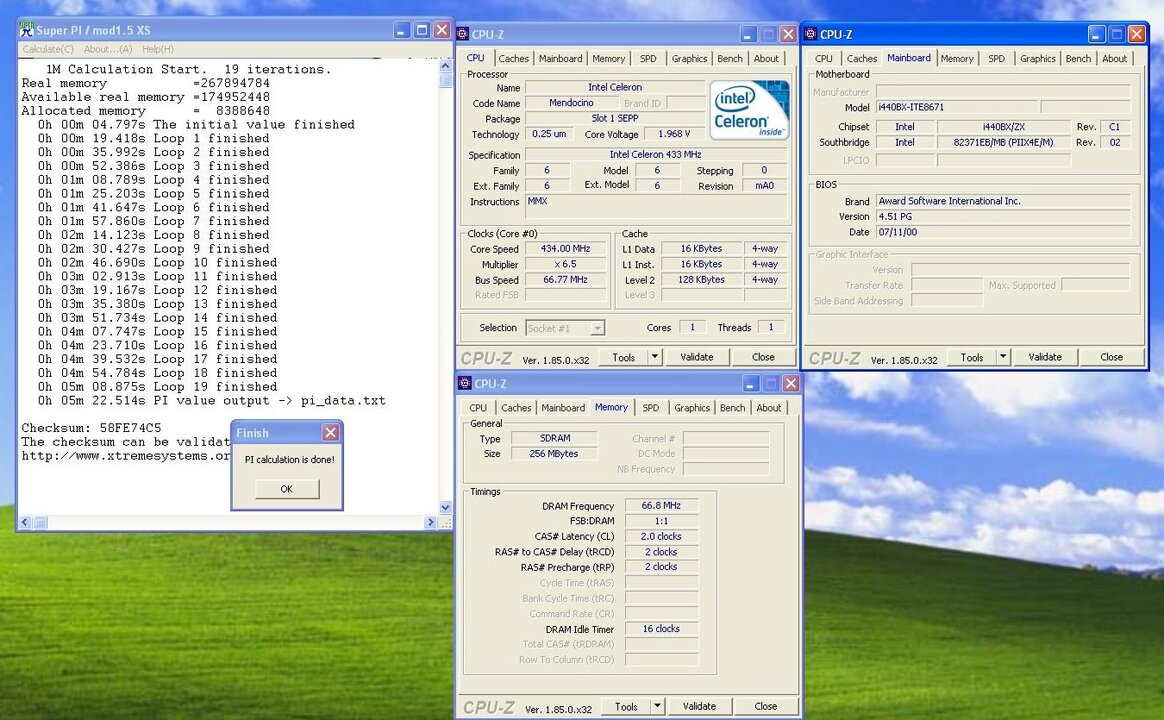Open Memory tab in CPU window
Screen dimensions: 1164x720
click(609, 59)
